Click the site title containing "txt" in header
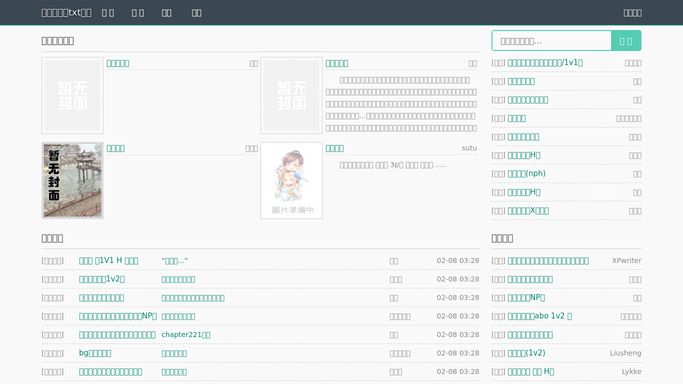The width and height of the screenshot is (683, 384). [66, 13]
